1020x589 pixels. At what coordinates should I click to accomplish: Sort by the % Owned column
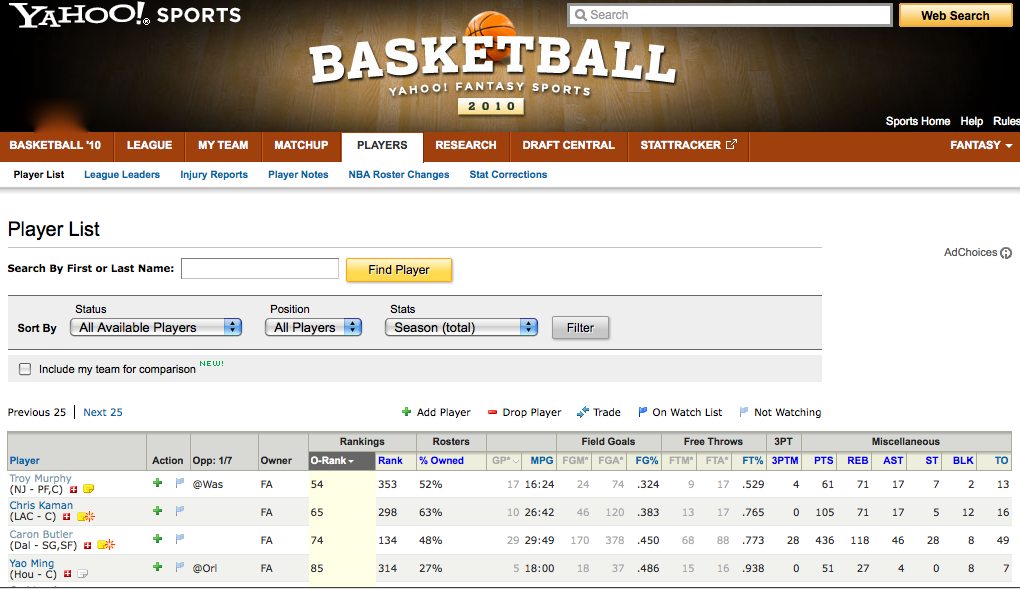pyautogui.click(x=441, y=460)
